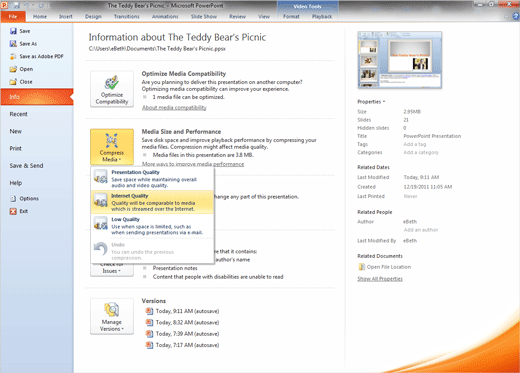Switch to the Transitions tab
The image size is (520, 373).
coord(127,16)
